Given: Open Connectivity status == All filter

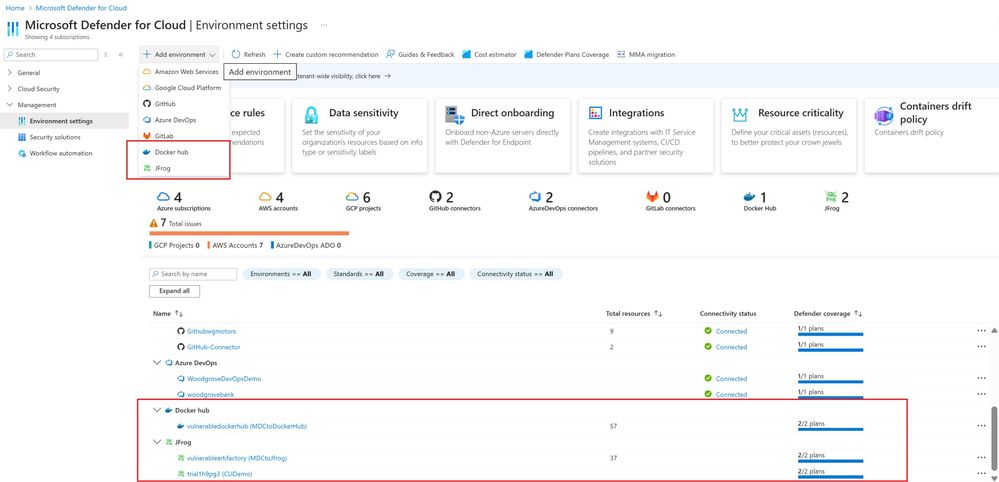Looking at the screenshot, I should point(516,274).
